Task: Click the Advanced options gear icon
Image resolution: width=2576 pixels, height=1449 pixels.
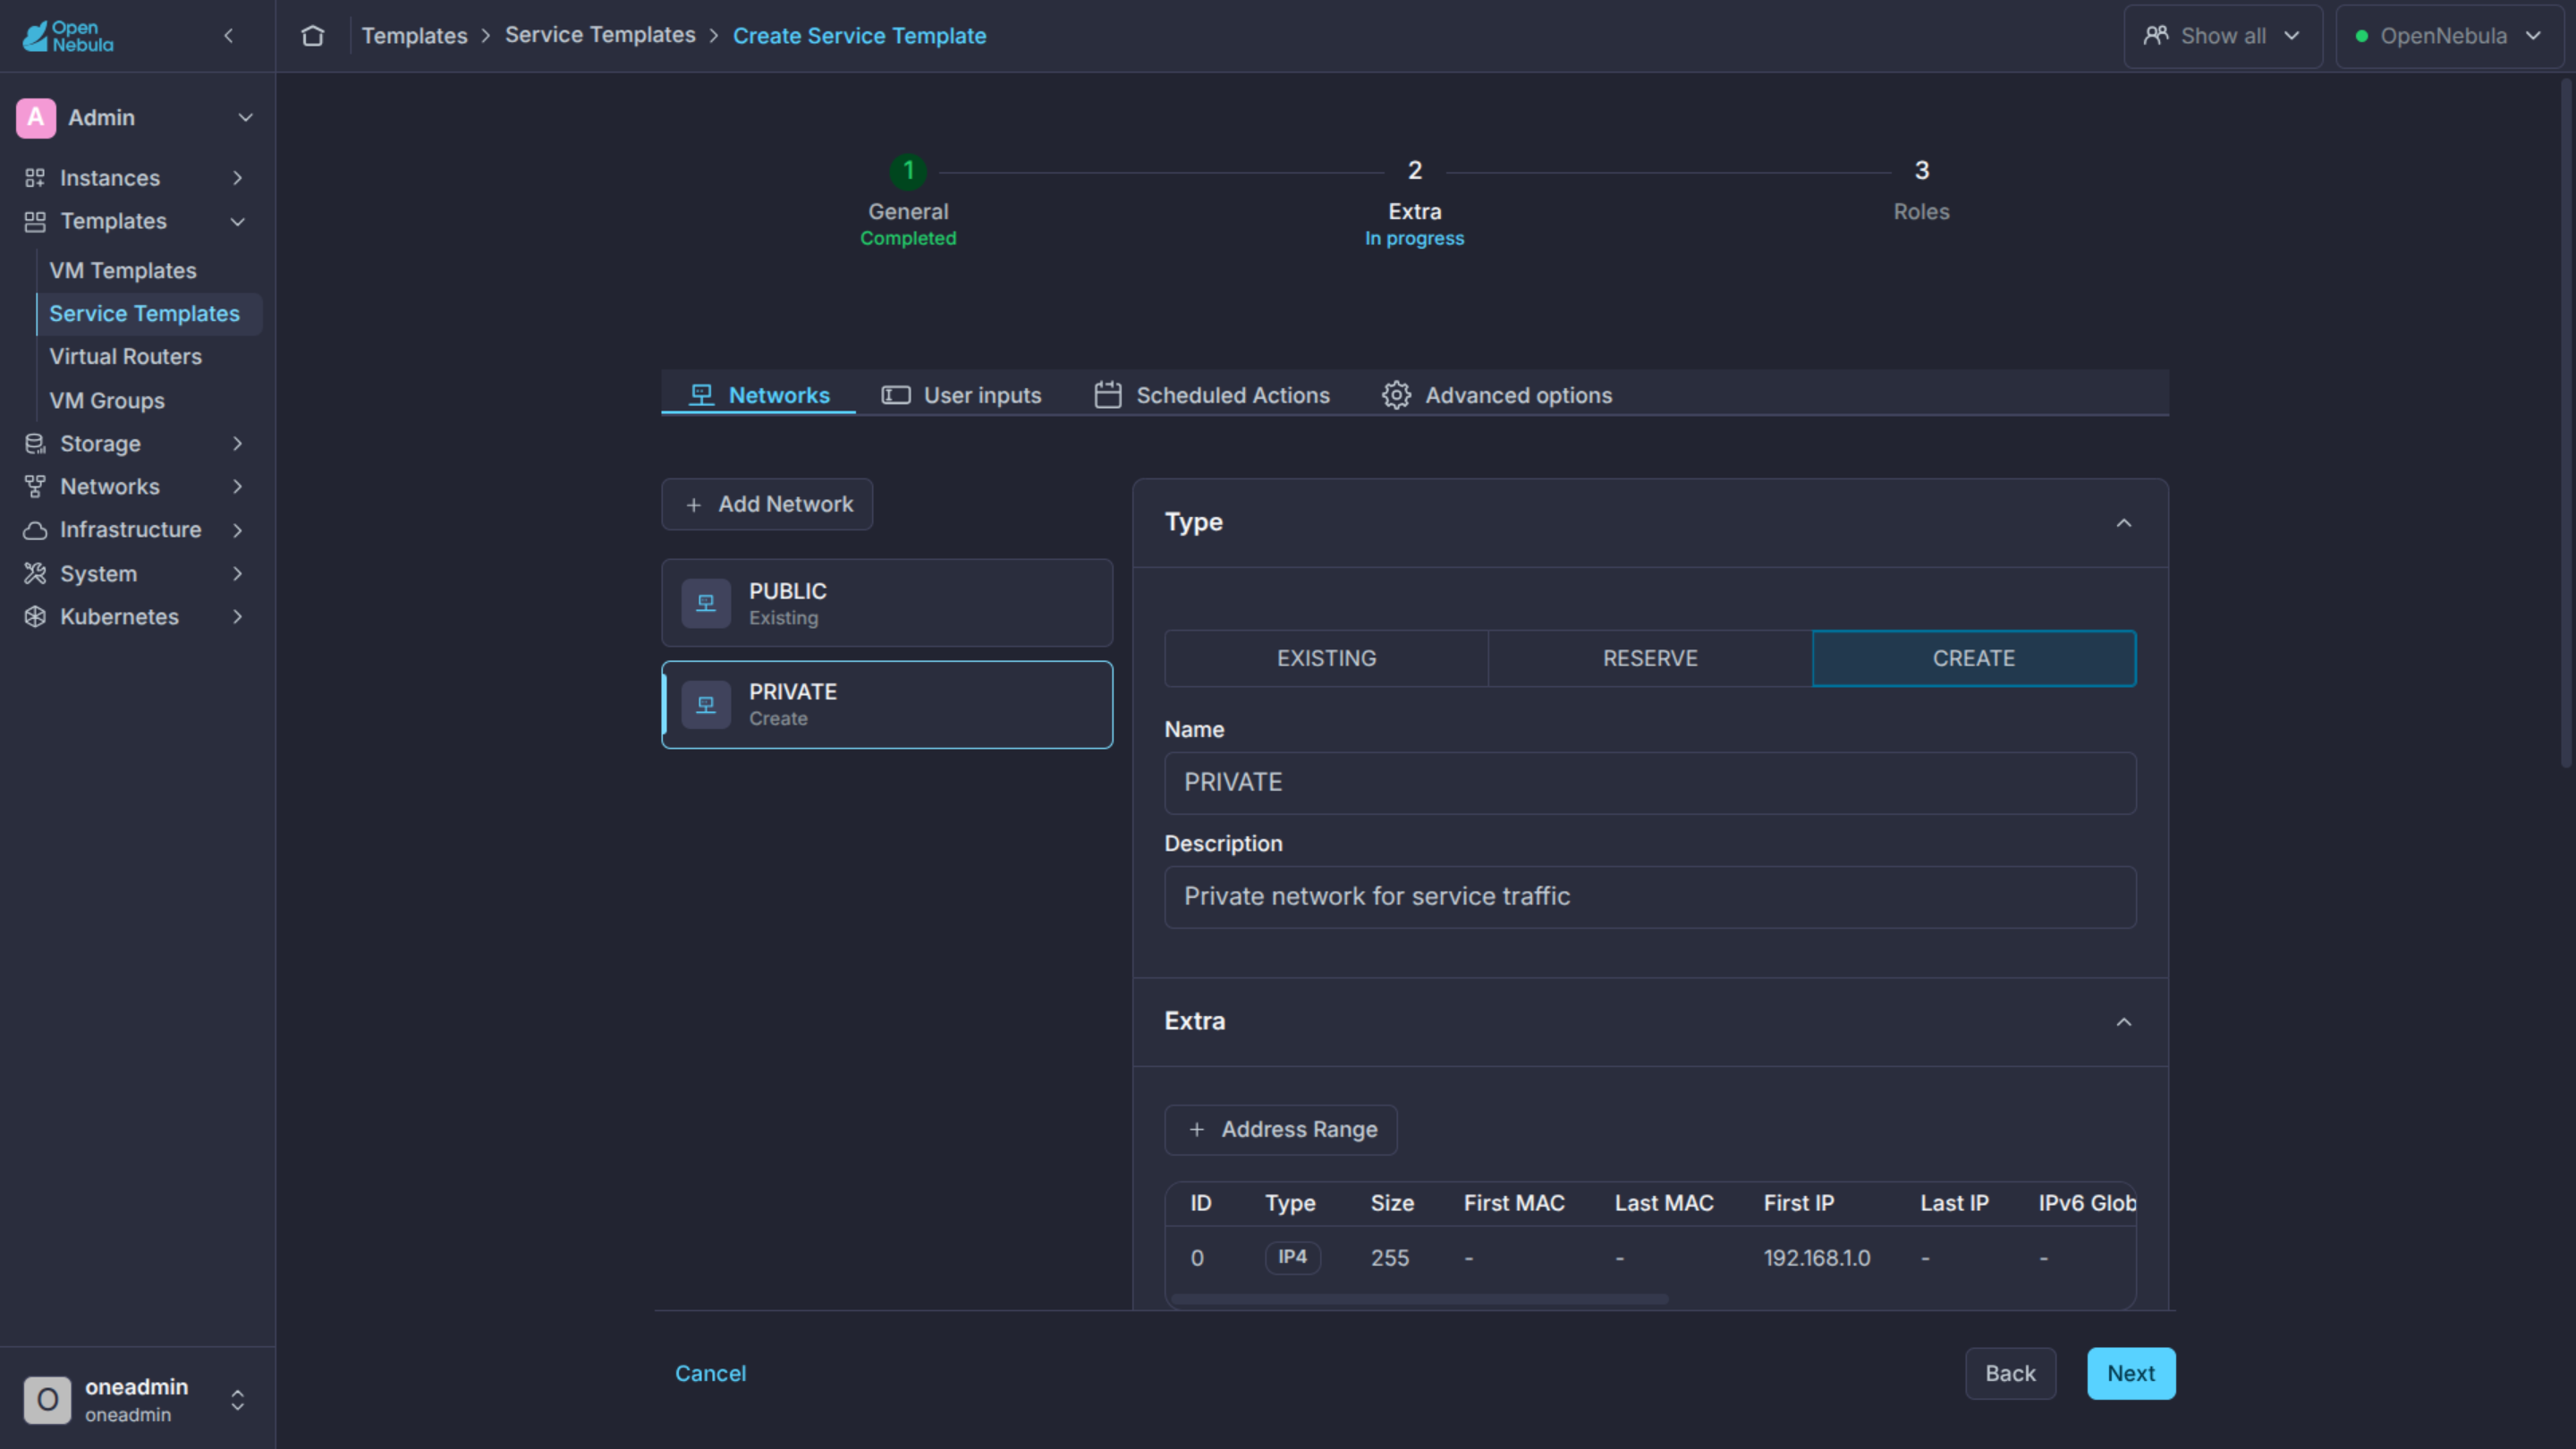Action: 1396,395
